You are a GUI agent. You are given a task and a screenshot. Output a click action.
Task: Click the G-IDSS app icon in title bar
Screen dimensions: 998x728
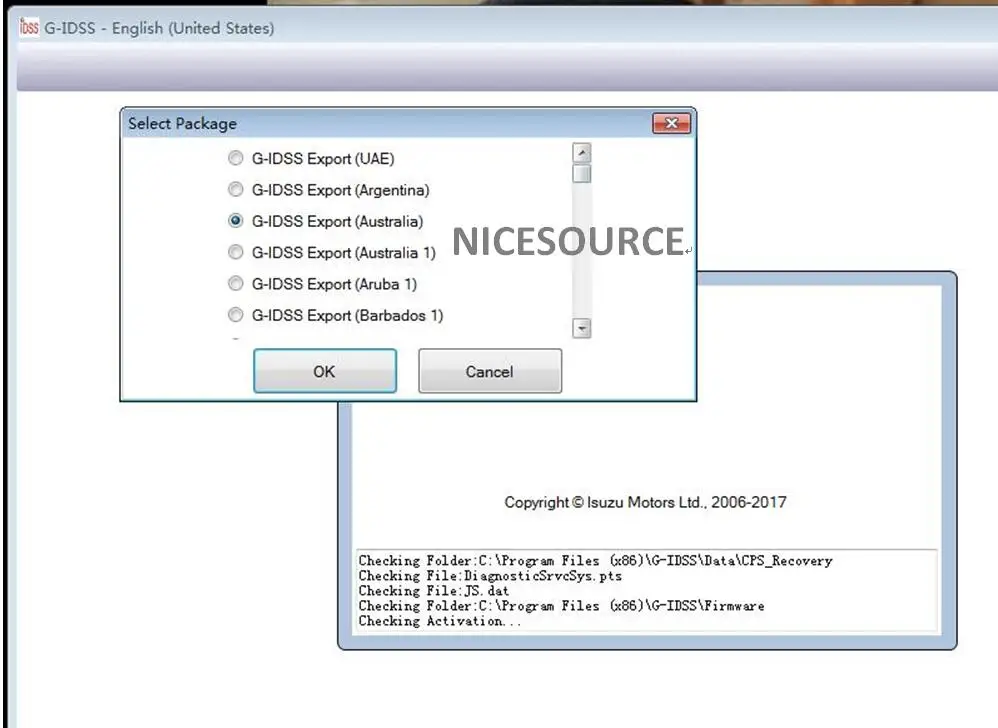pyautogui.click(x=29, y=27)
